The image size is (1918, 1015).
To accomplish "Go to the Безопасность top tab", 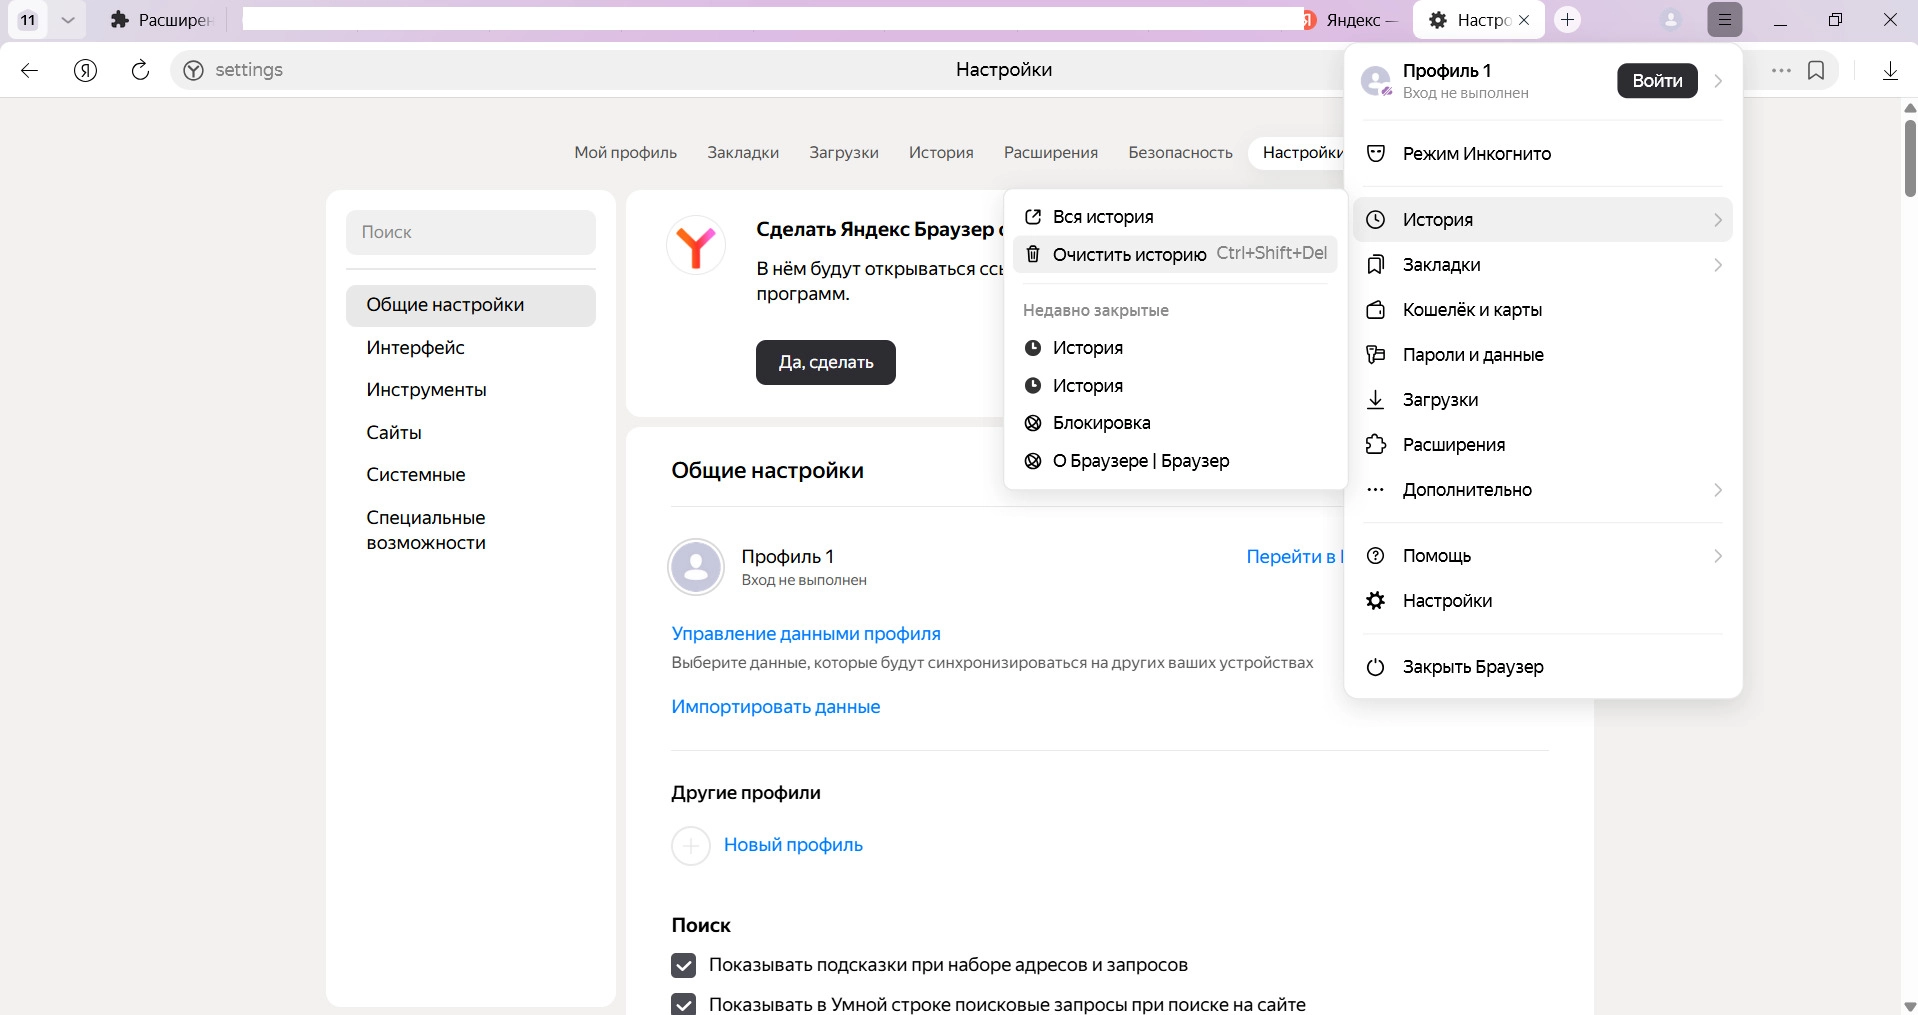I will pyautogui.click(x=1180, y=153).
